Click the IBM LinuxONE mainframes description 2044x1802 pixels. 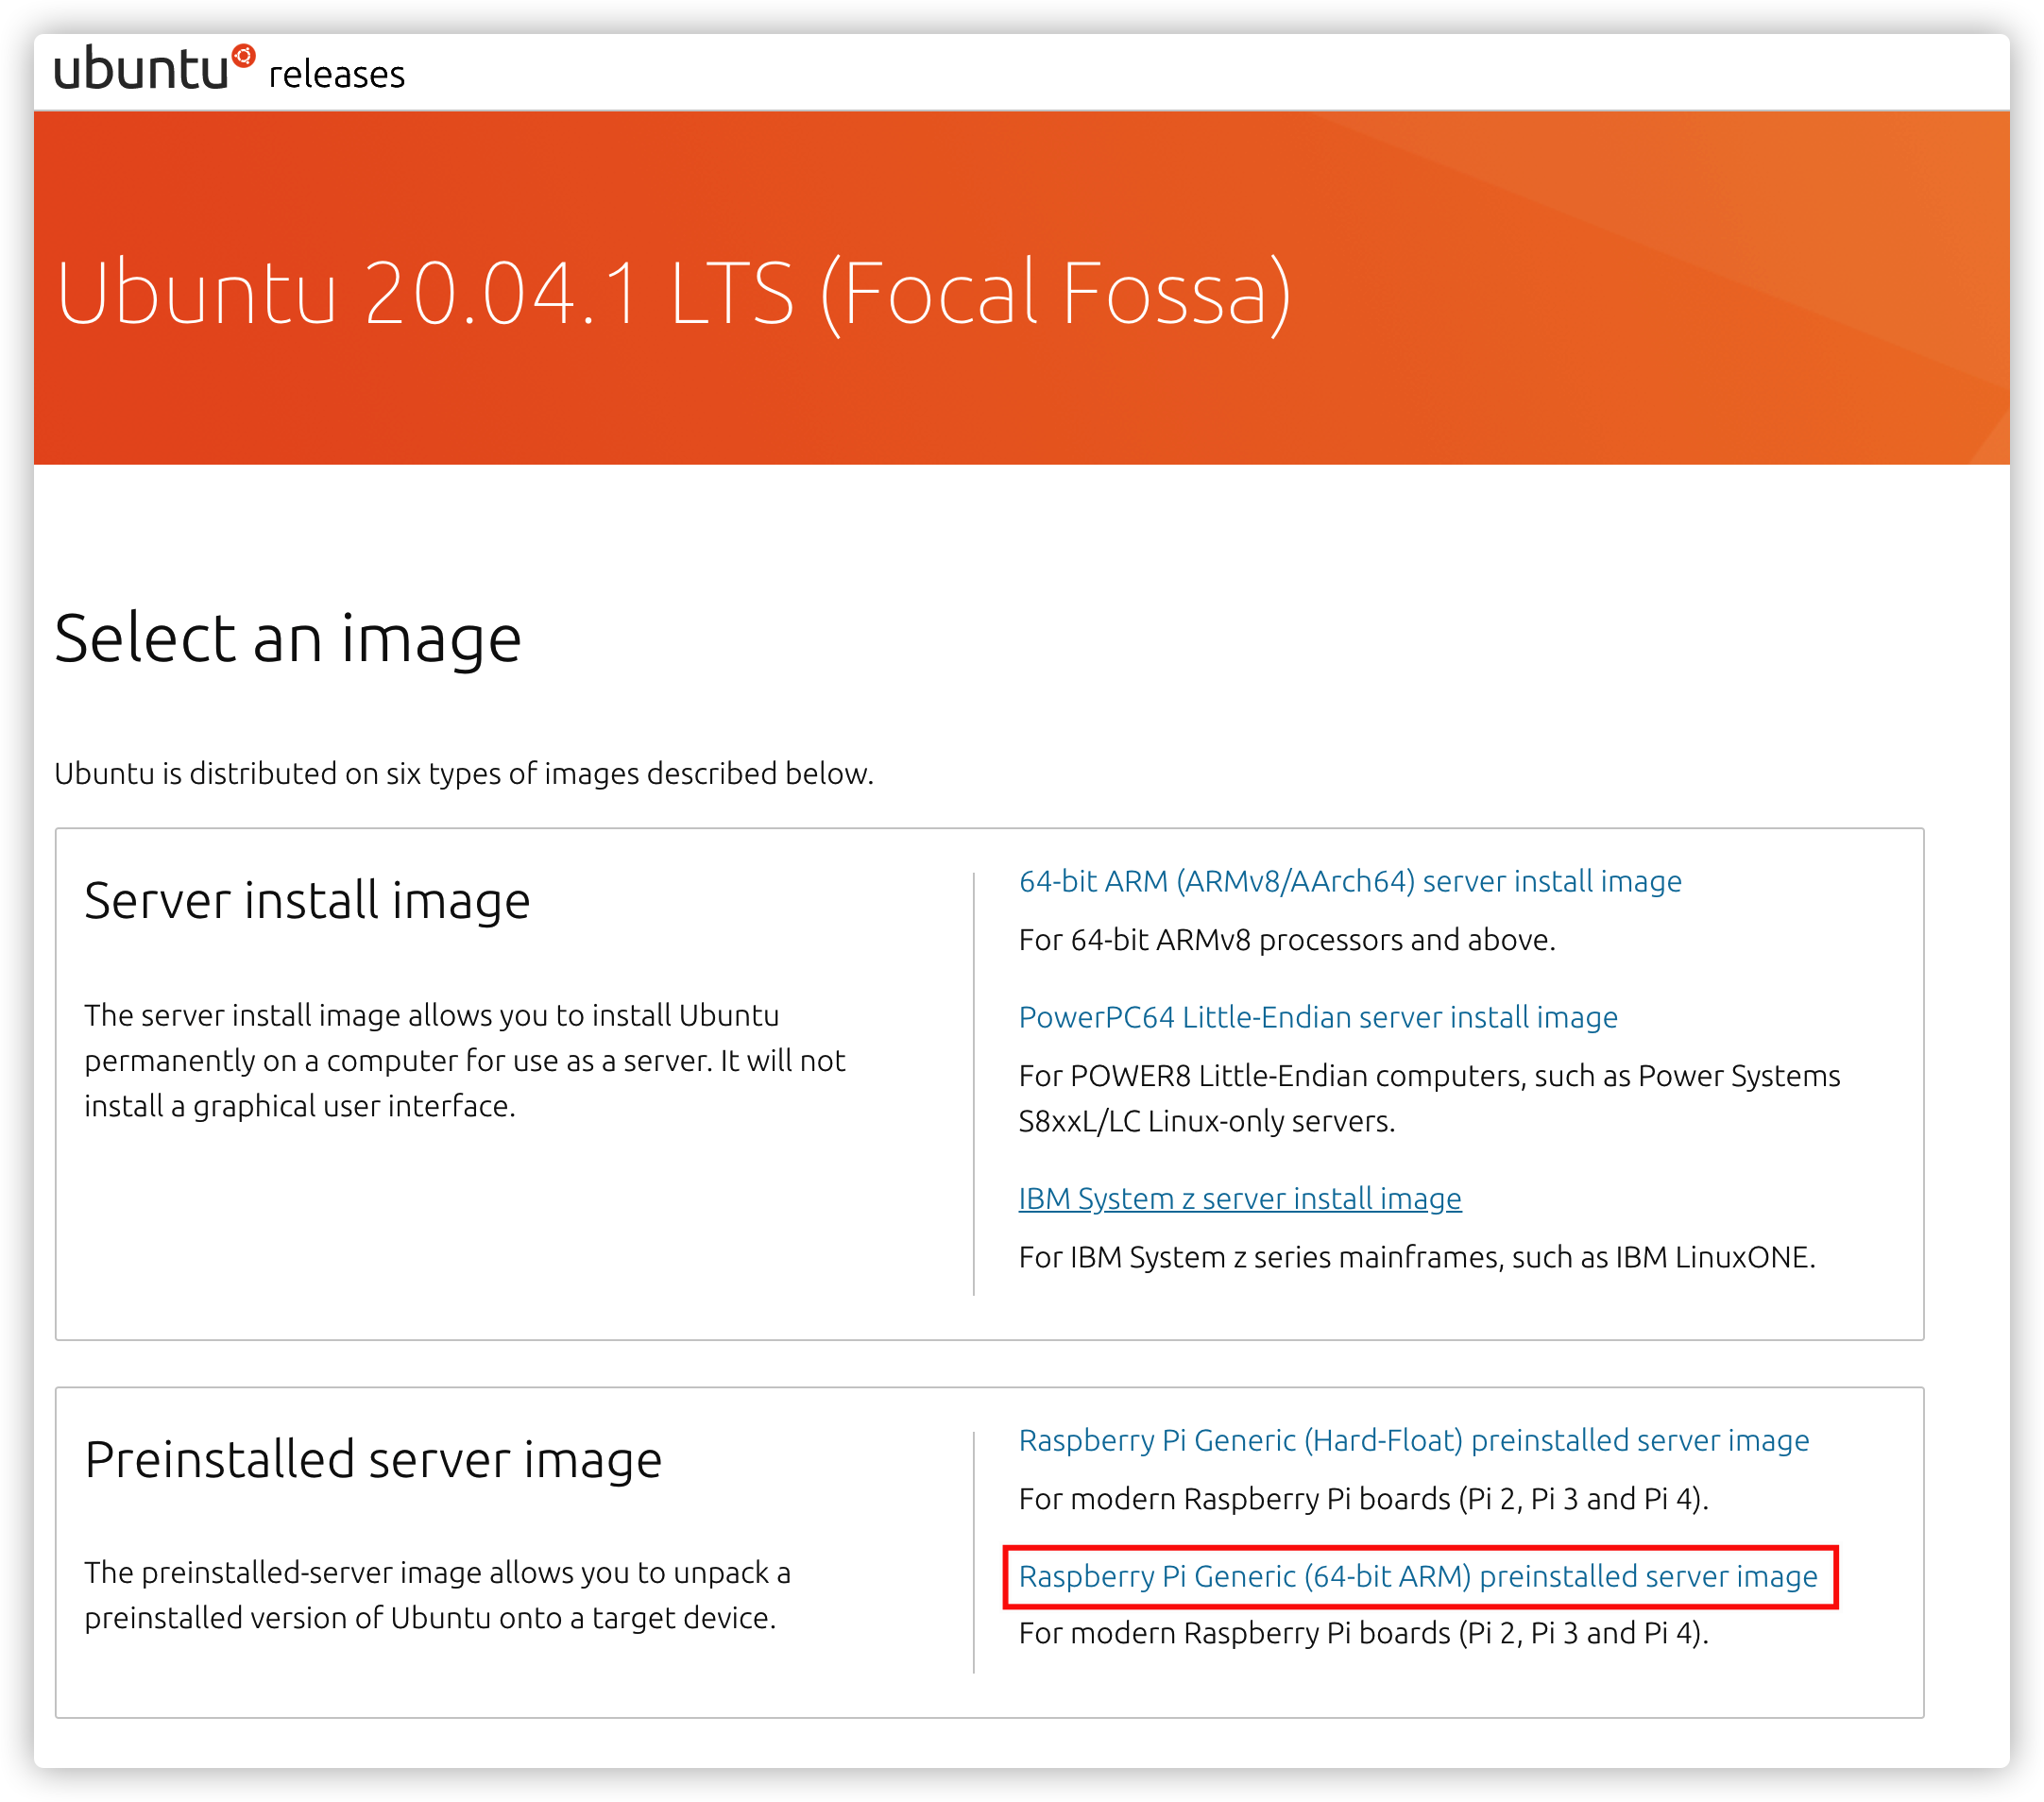coord(1416,1257)
